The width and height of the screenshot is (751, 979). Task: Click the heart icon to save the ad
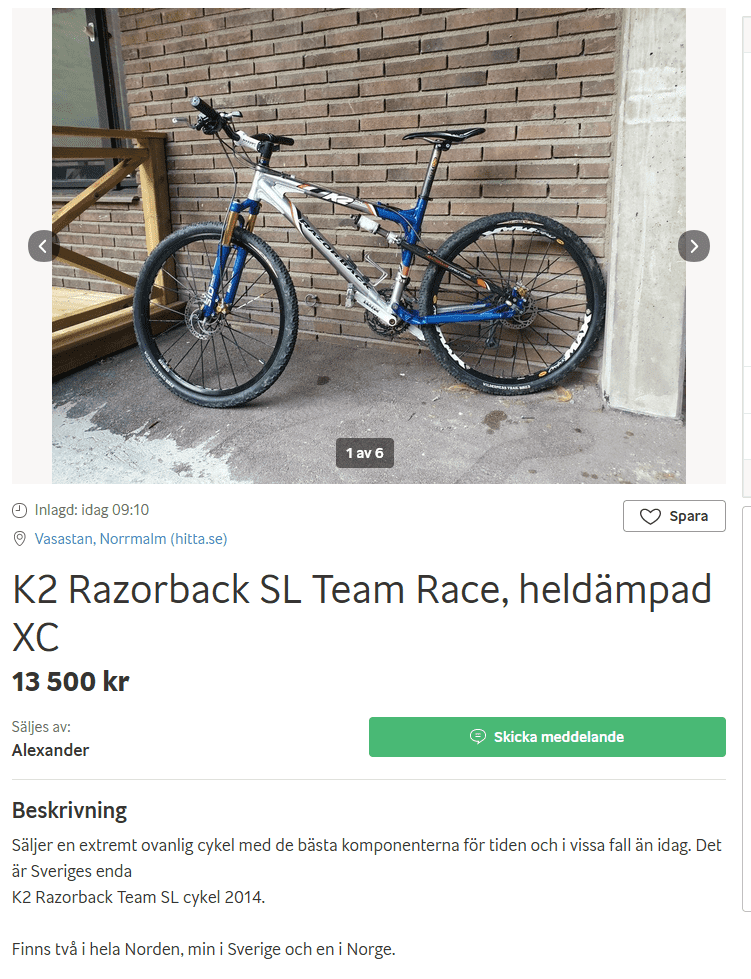click(x=650, y=517)
